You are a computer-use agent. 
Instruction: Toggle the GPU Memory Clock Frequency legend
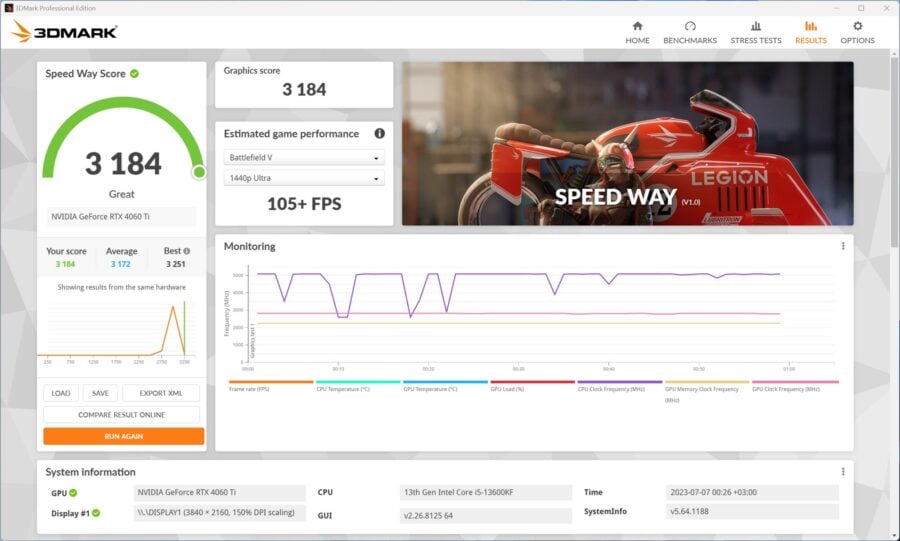point(707,391)
